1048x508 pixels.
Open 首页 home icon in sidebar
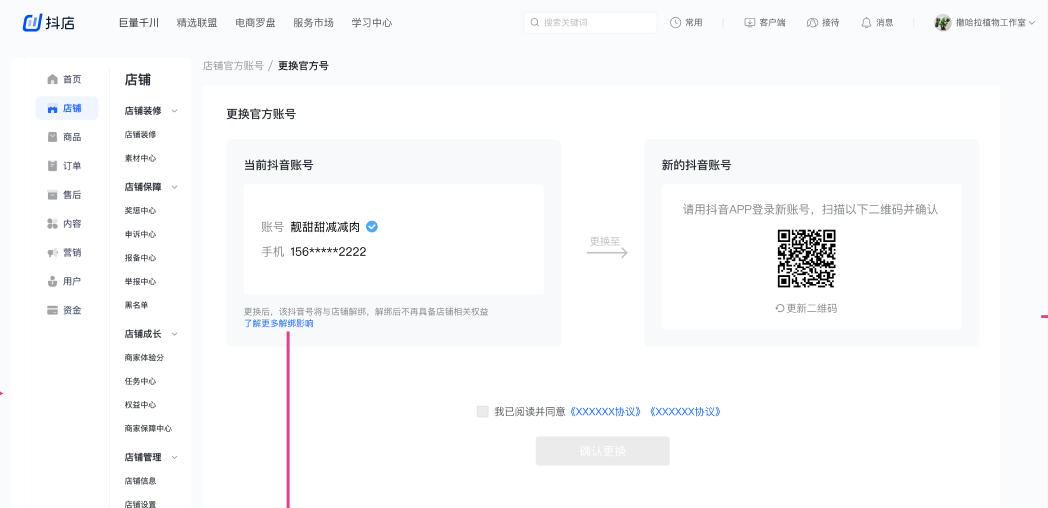point(53,79)
